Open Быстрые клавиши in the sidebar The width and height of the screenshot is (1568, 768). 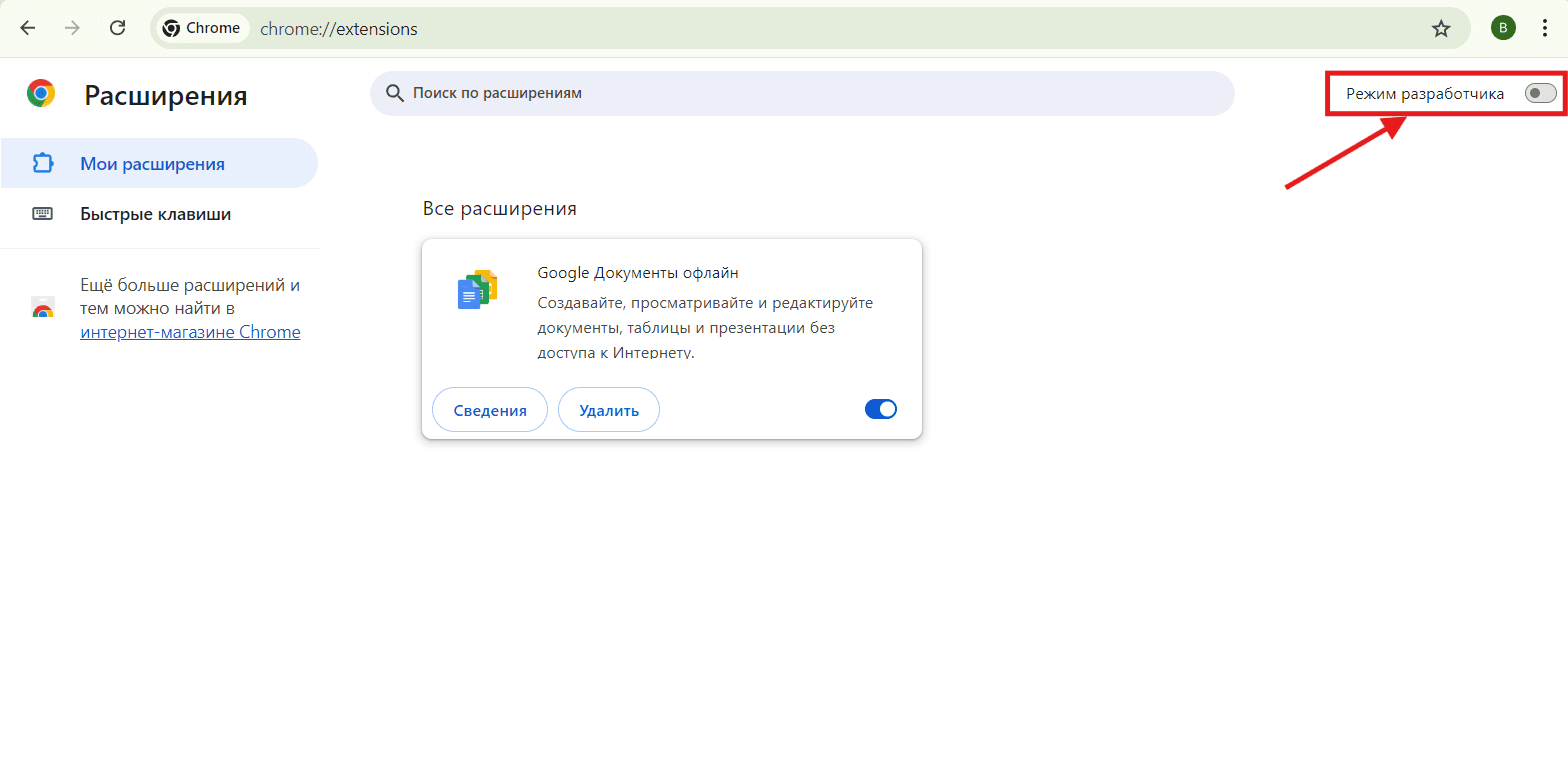coord(155,214)
